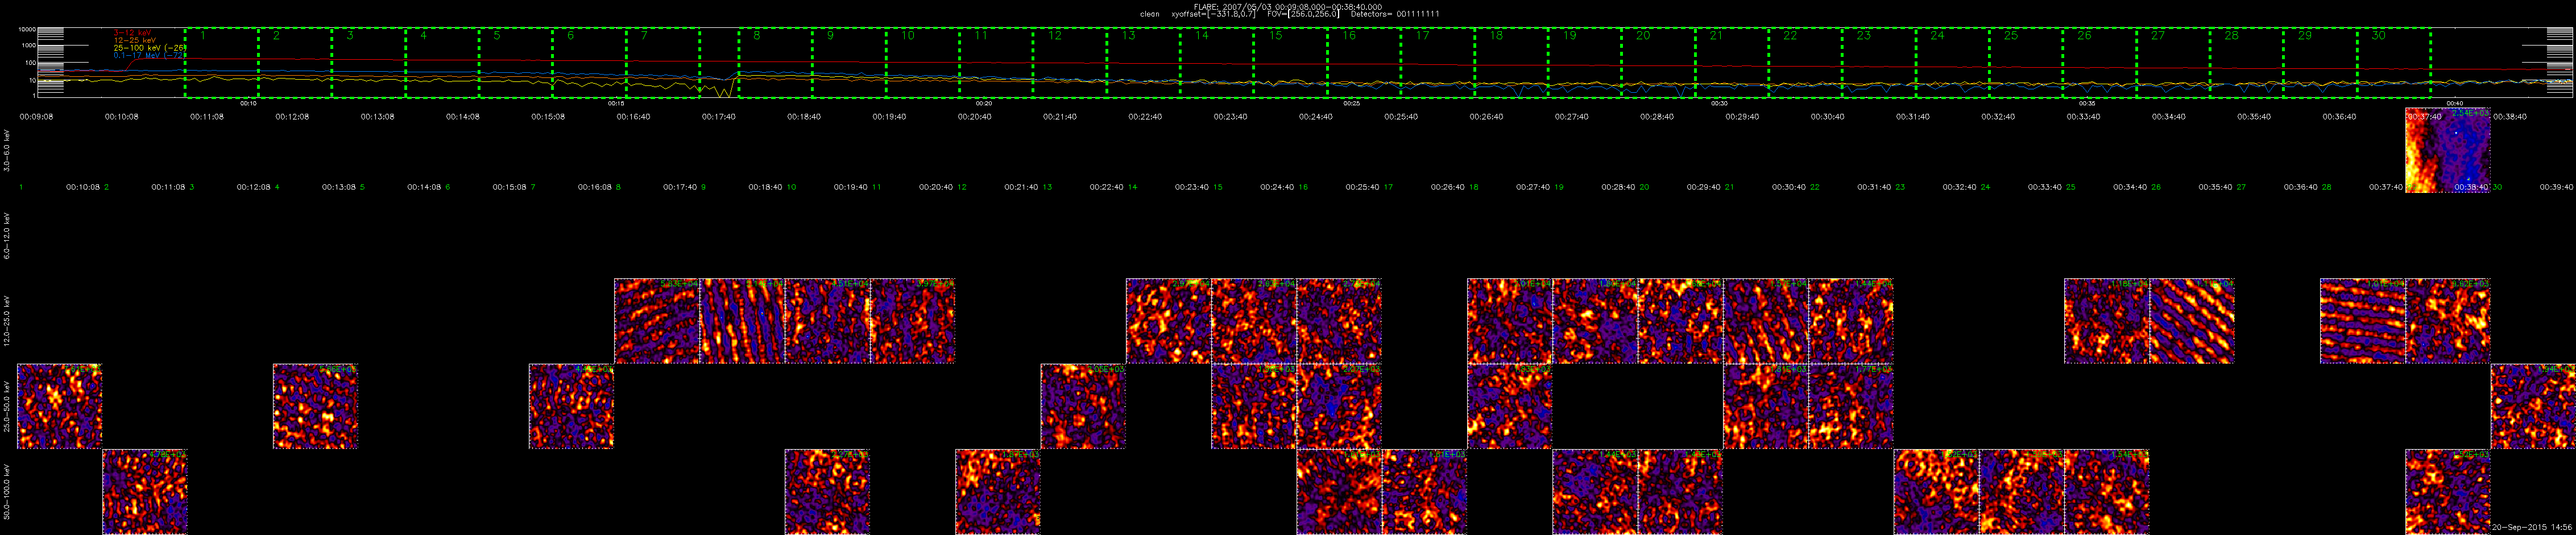Screen dimensions: 2576x535
Task: Click the 25.0–50.0 keV row label
Action: click(8, 406)
